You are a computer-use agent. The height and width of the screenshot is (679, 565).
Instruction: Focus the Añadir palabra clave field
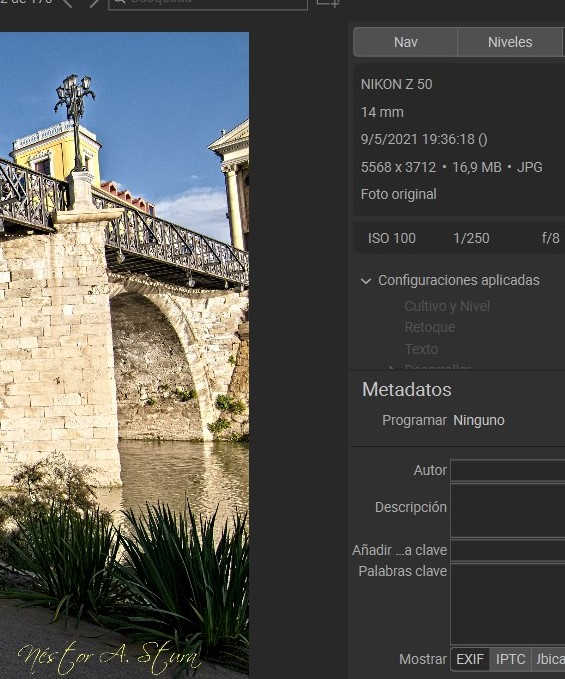(507, 550)
